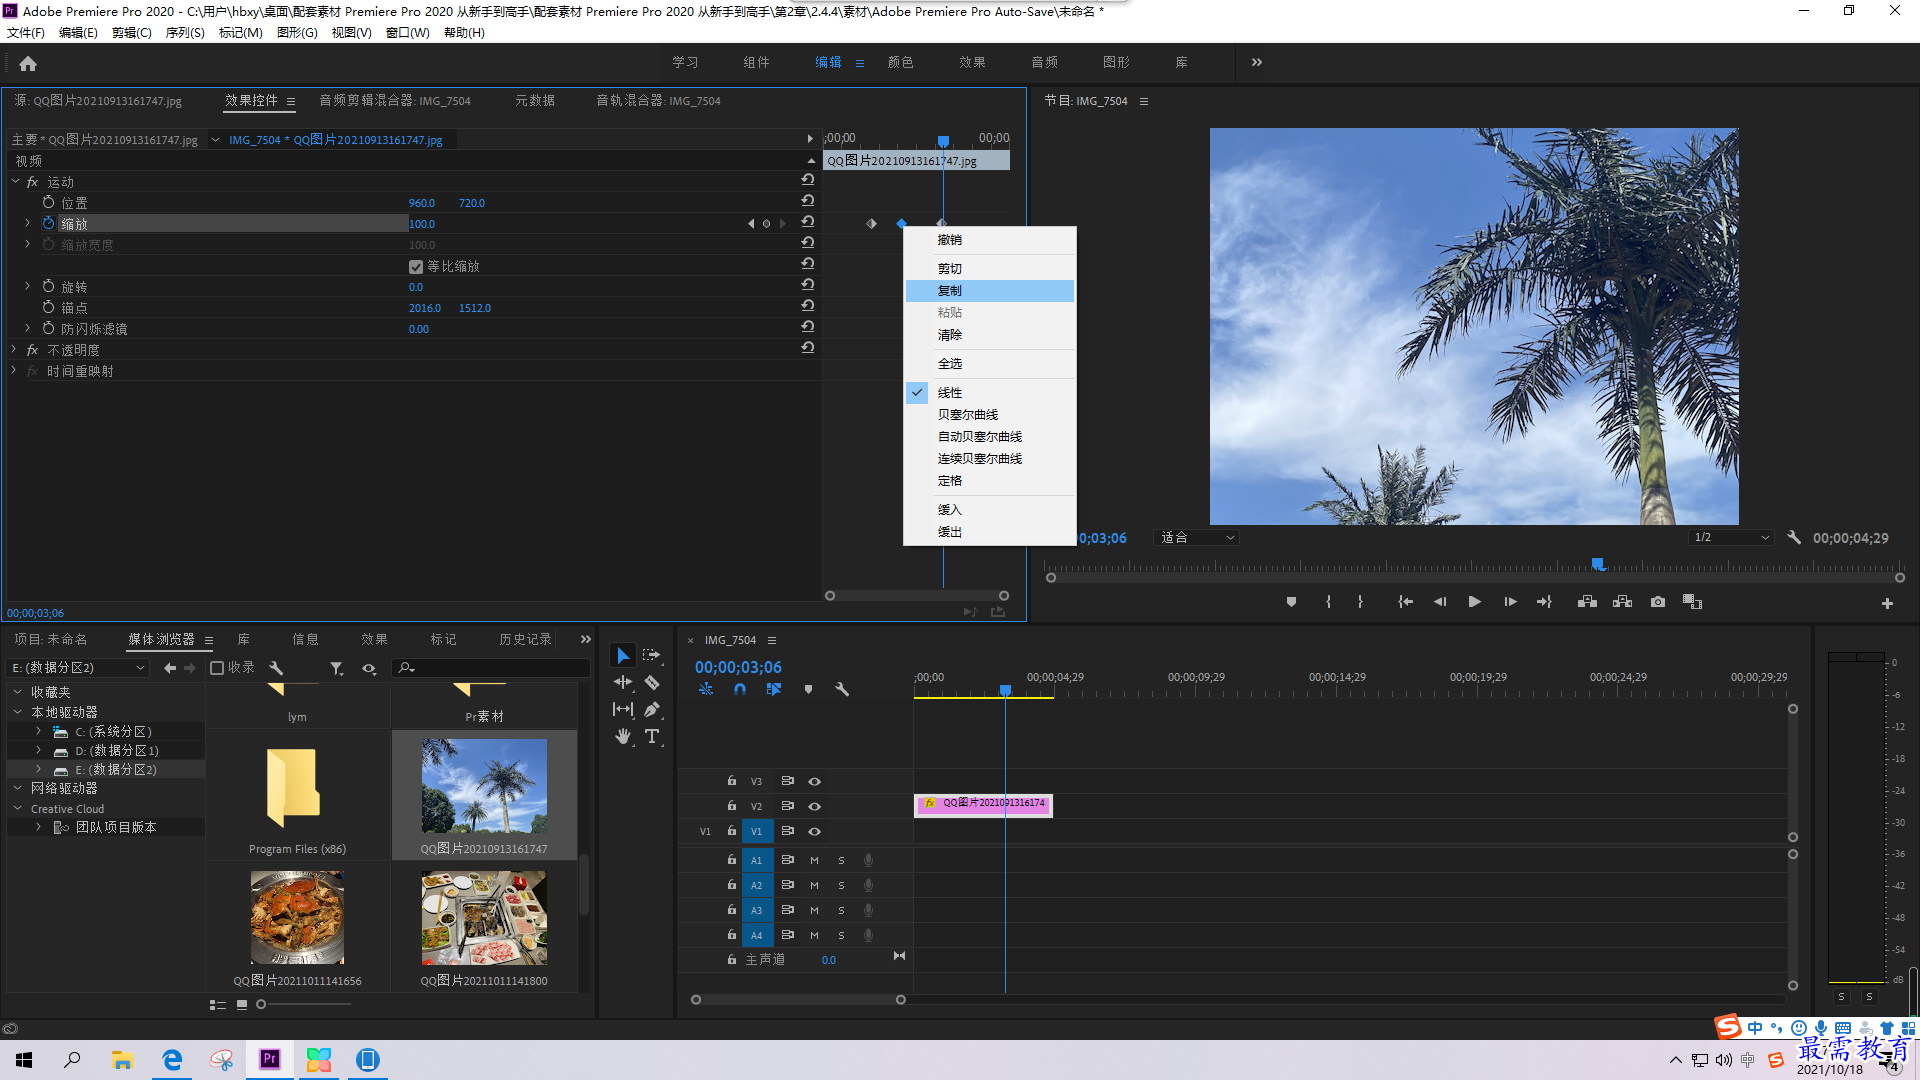Viewport: 1920px width, 1080px height.
Task: Open timeline display settings wrench
Action: point(842,689)
